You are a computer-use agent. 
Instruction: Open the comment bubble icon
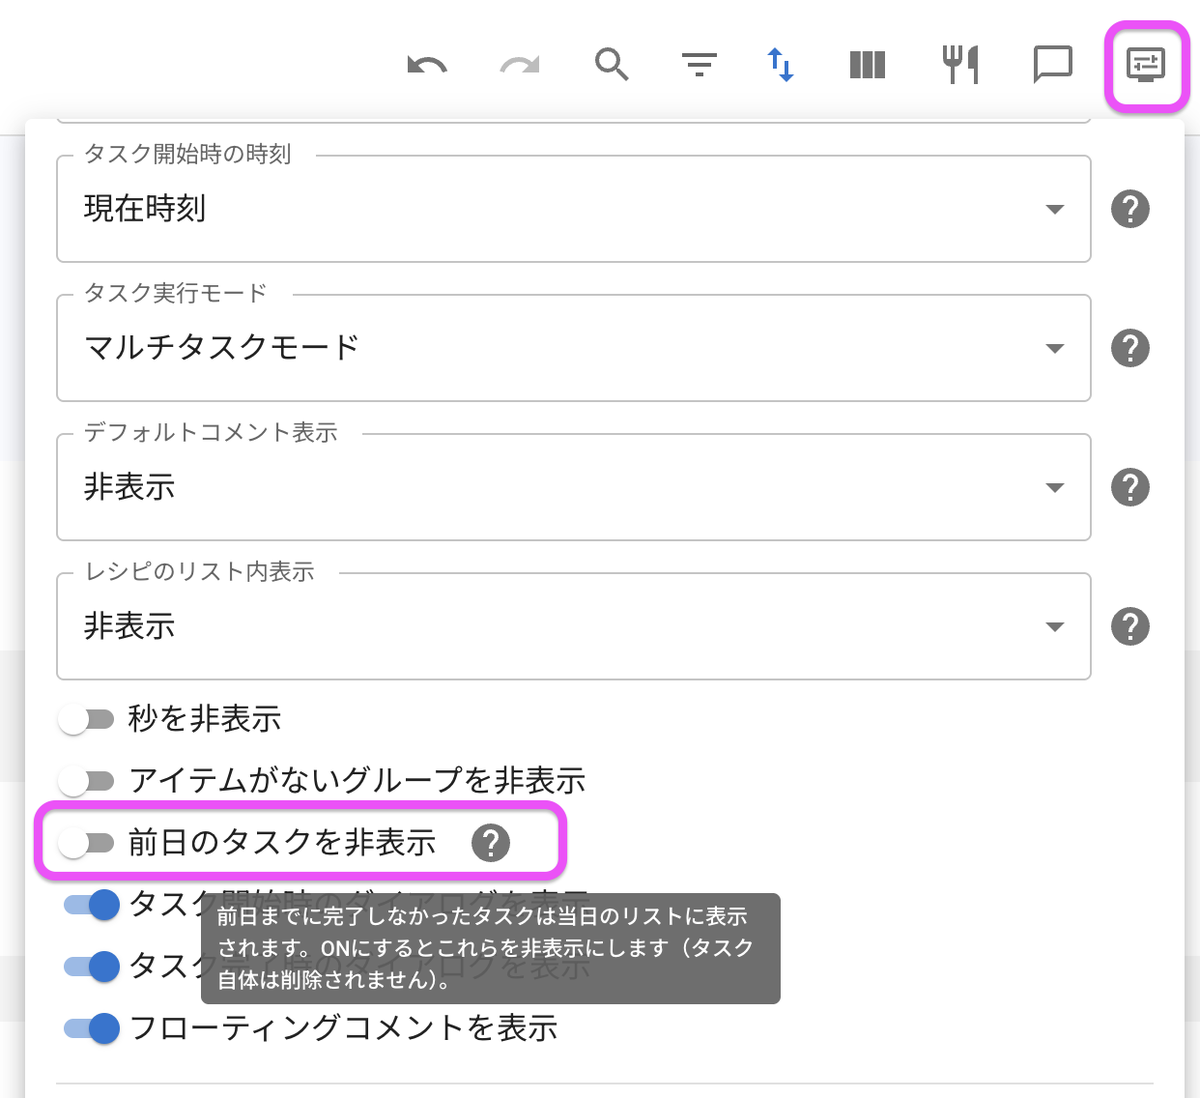tap(1052, 65)
